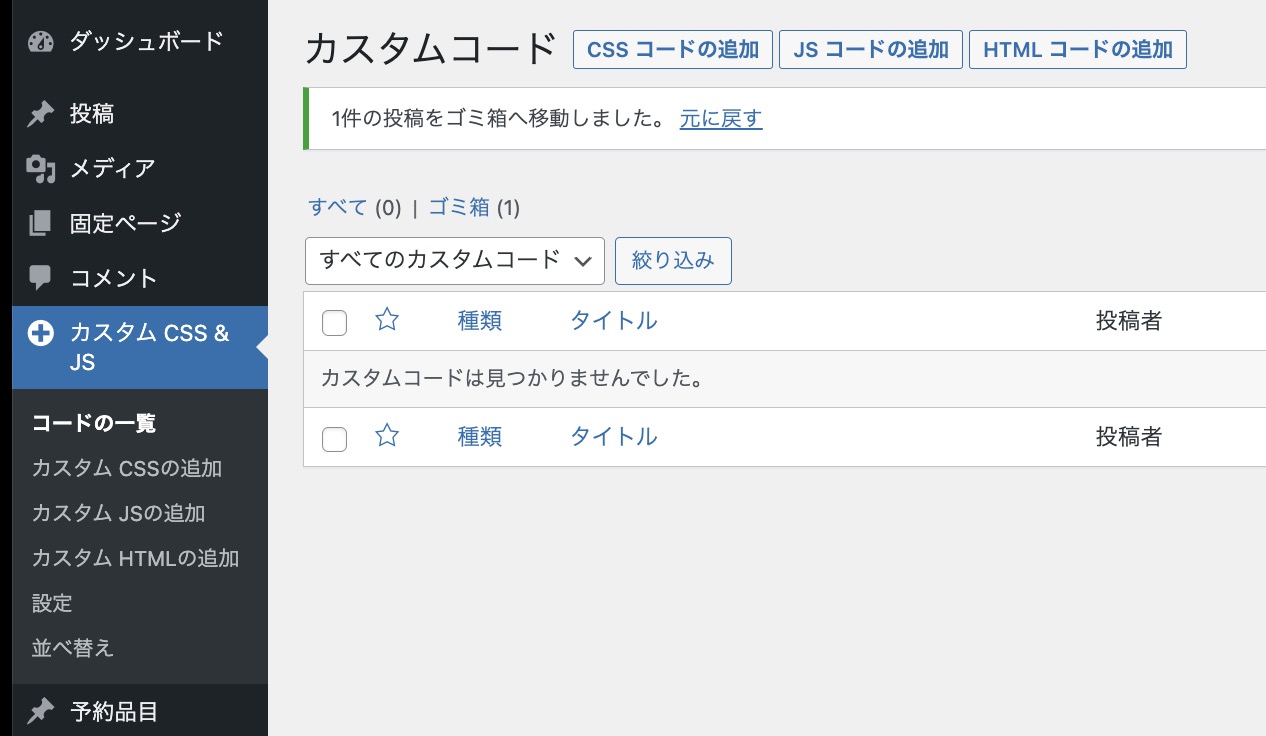Click the pin icon next to 投稿
The width and height of the screenshot is (1266, 736).
click(40, 113)
